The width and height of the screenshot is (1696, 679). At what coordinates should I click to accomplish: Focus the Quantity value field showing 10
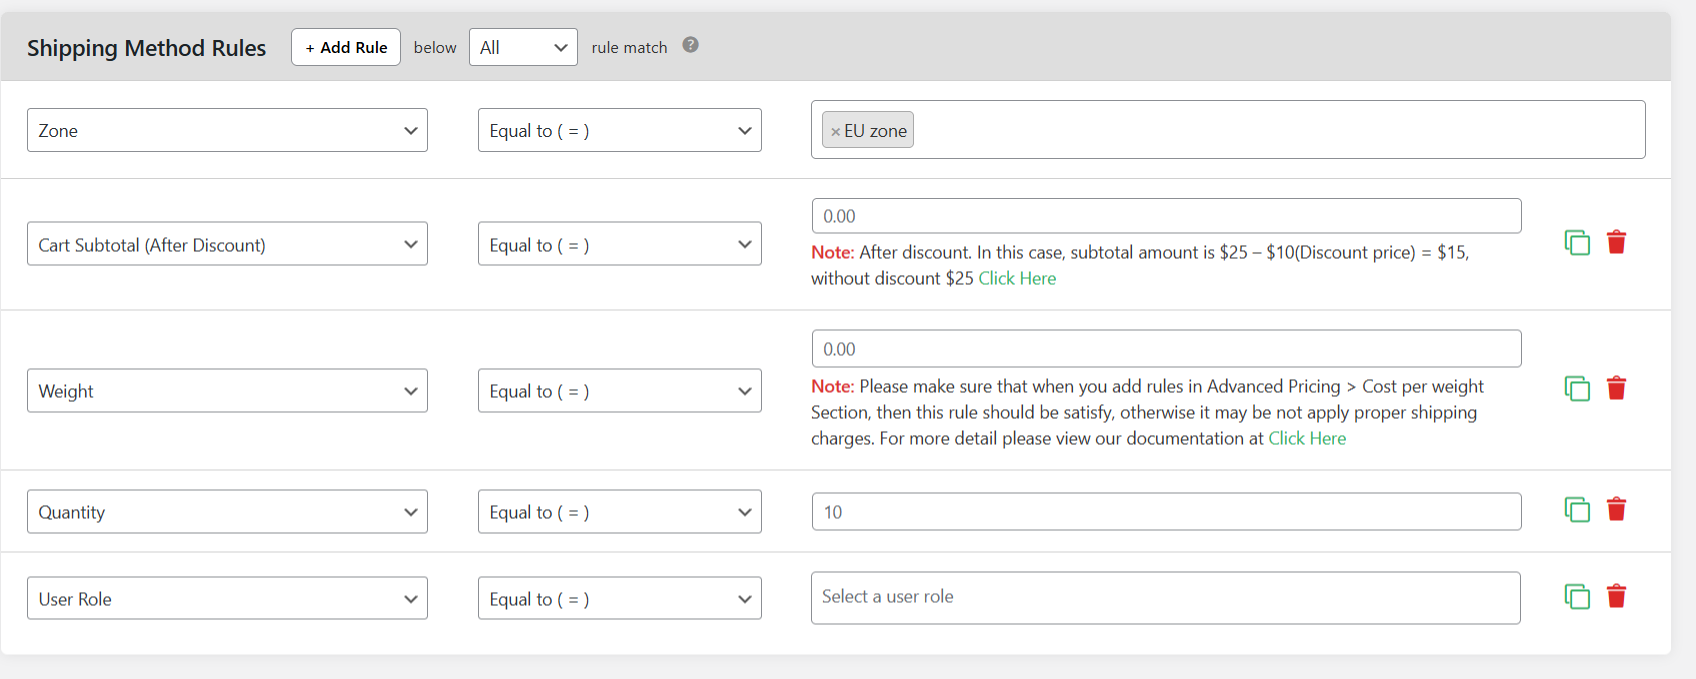1166,511
